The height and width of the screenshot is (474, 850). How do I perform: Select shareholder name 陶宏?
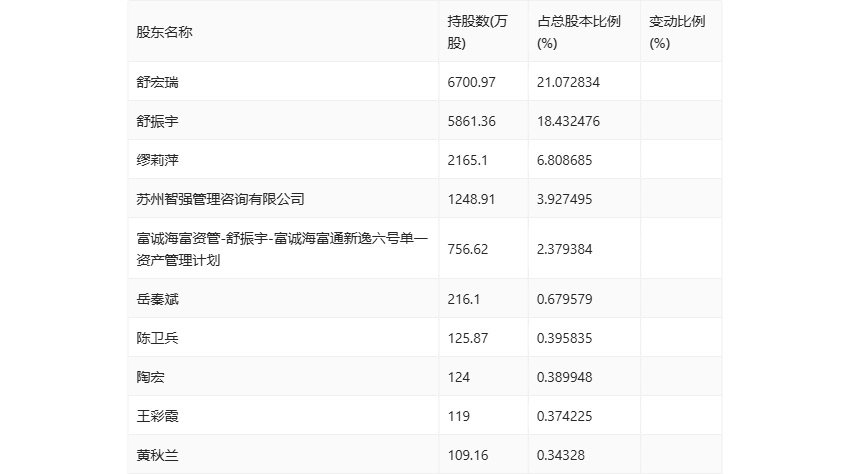150,377
